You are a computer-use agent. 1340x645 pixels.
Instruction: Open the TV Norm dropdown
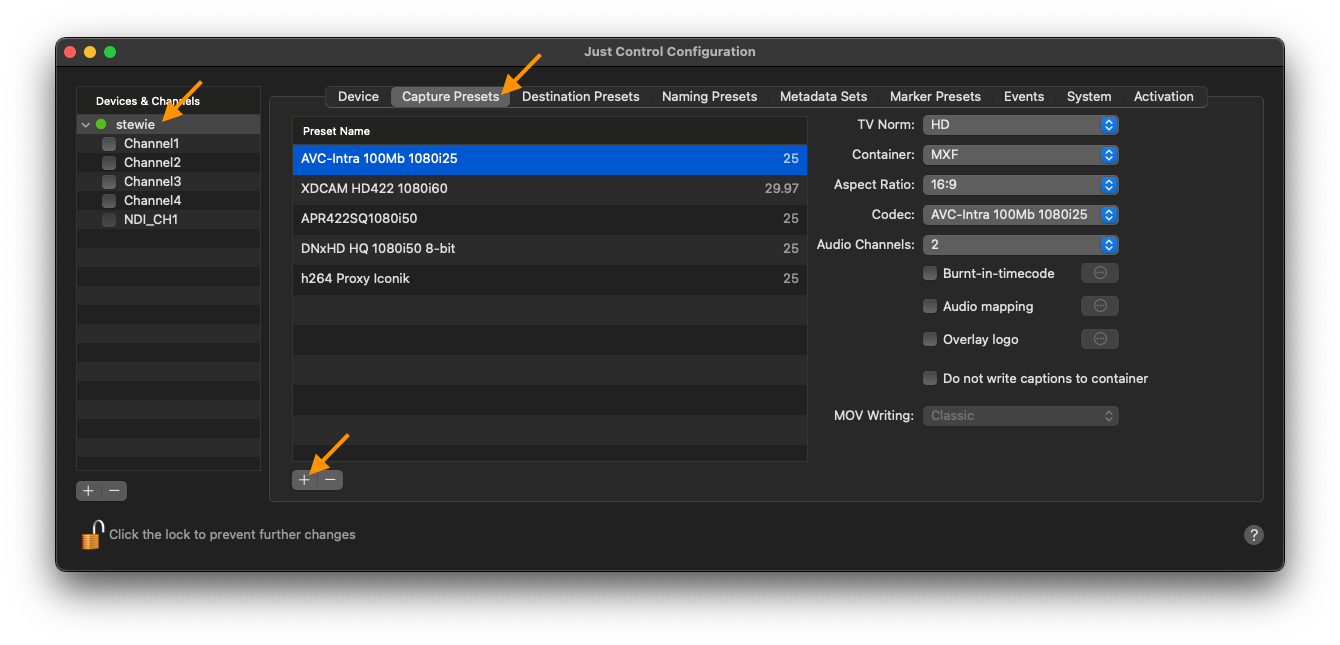[1020, 125]
